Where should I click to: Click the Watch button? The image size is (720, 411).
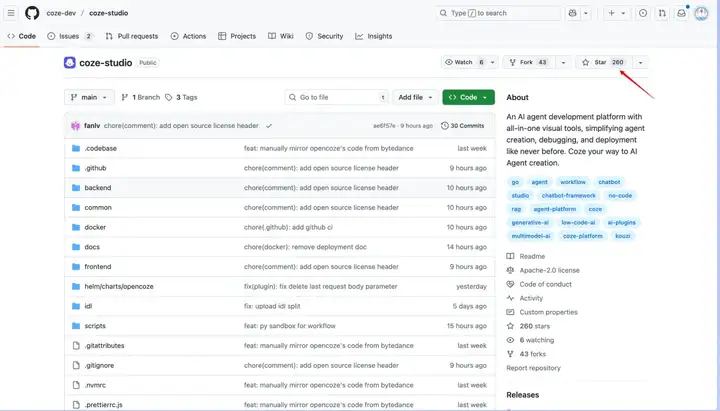pyautogui.click(x=464, y=62)
